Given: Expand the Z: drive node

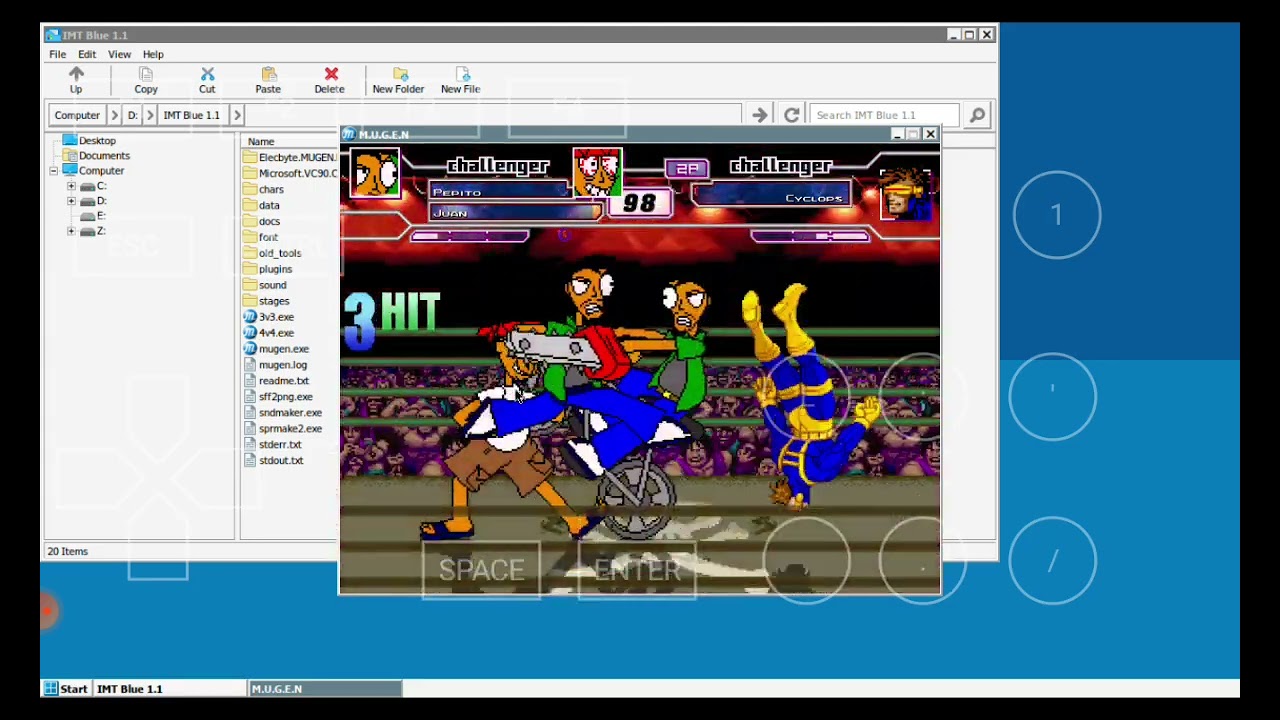Looking at the screenshot, I should tap(71, 231).
